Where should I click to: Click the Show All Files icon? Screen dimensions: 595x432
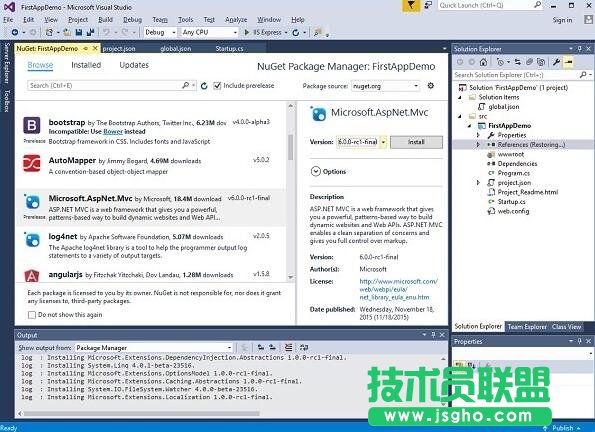point(541,61)
